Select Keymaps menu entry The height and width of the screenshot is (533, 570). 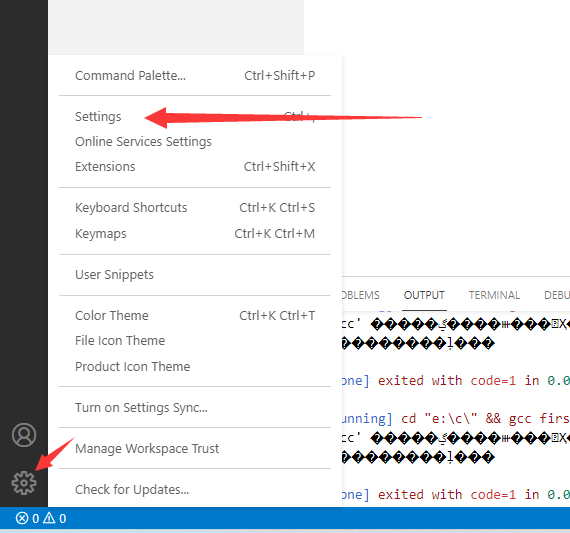click(x=195, y=233)
